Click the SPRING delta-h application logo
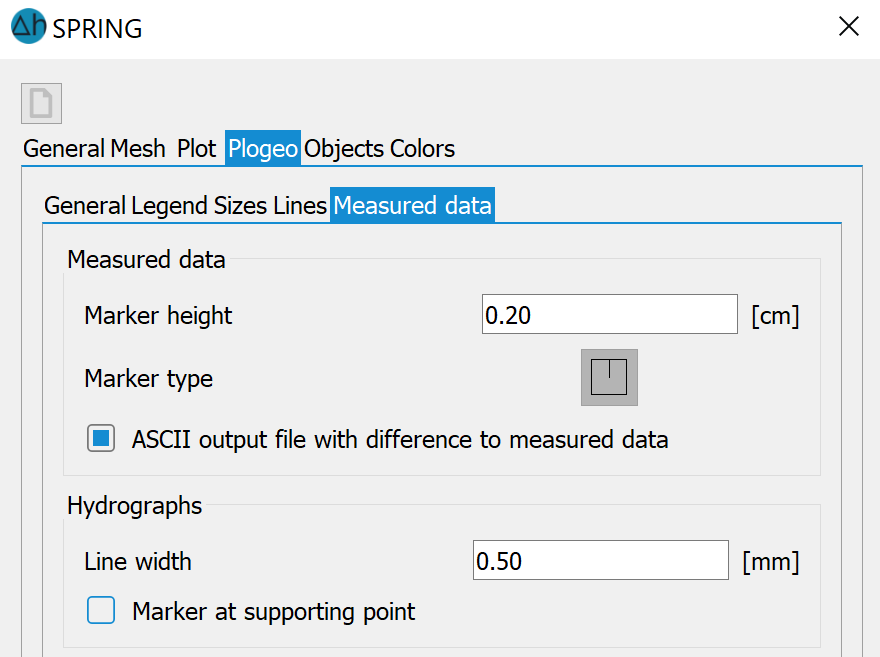 click(29, 26)
